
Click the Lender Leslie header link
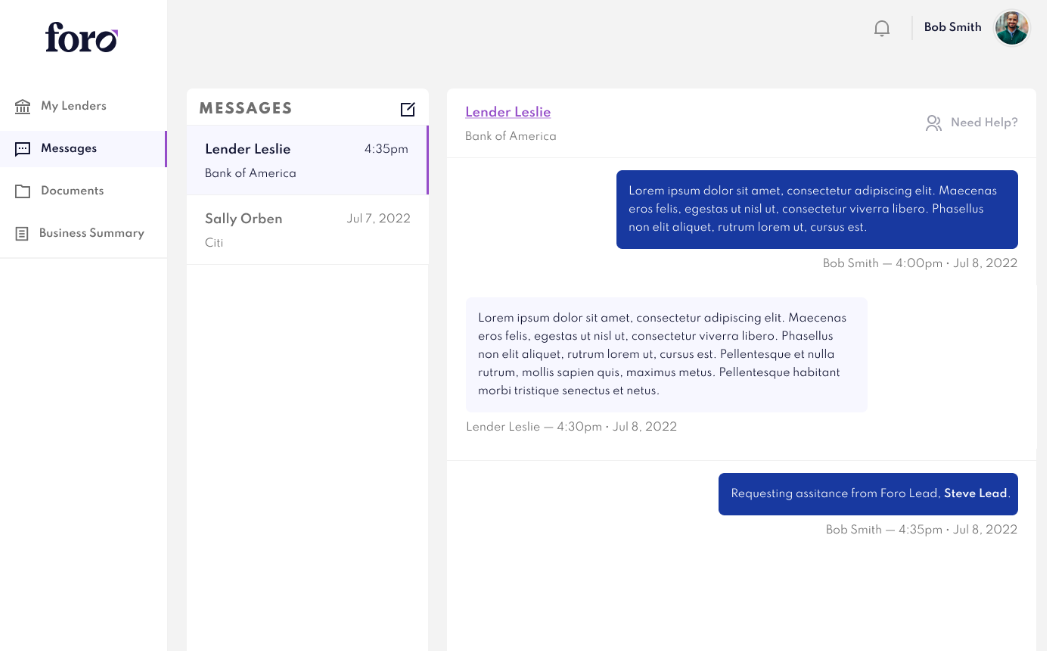pos(508,112)
